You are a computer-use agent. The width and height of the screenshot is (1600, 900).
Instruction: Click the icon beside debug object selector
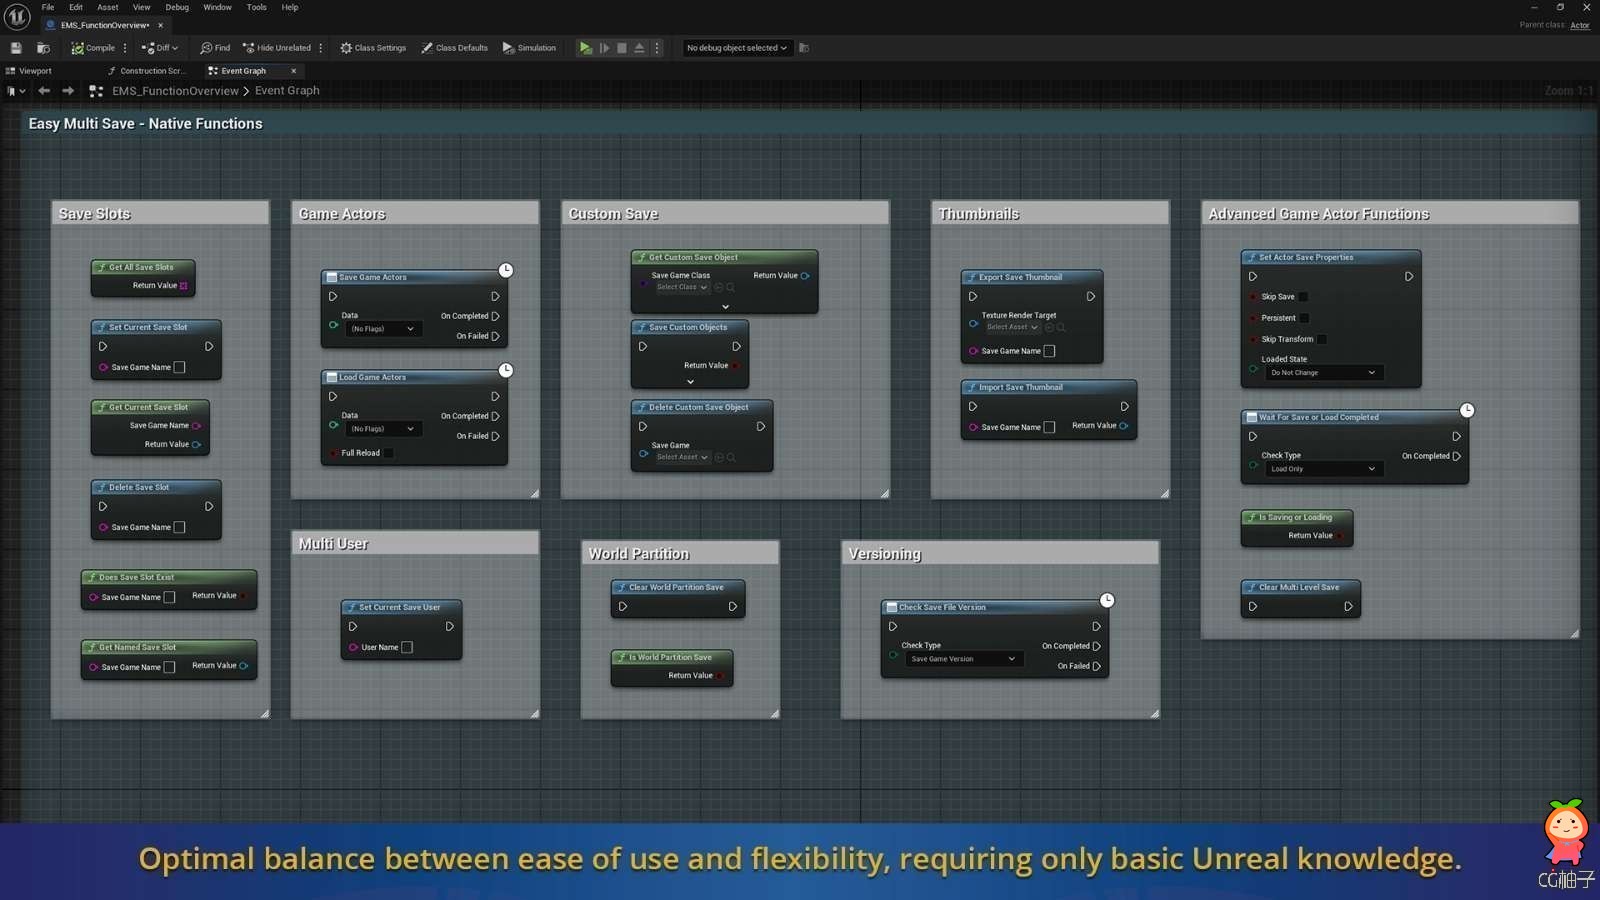pyautogui.click(x=804, y=48)
